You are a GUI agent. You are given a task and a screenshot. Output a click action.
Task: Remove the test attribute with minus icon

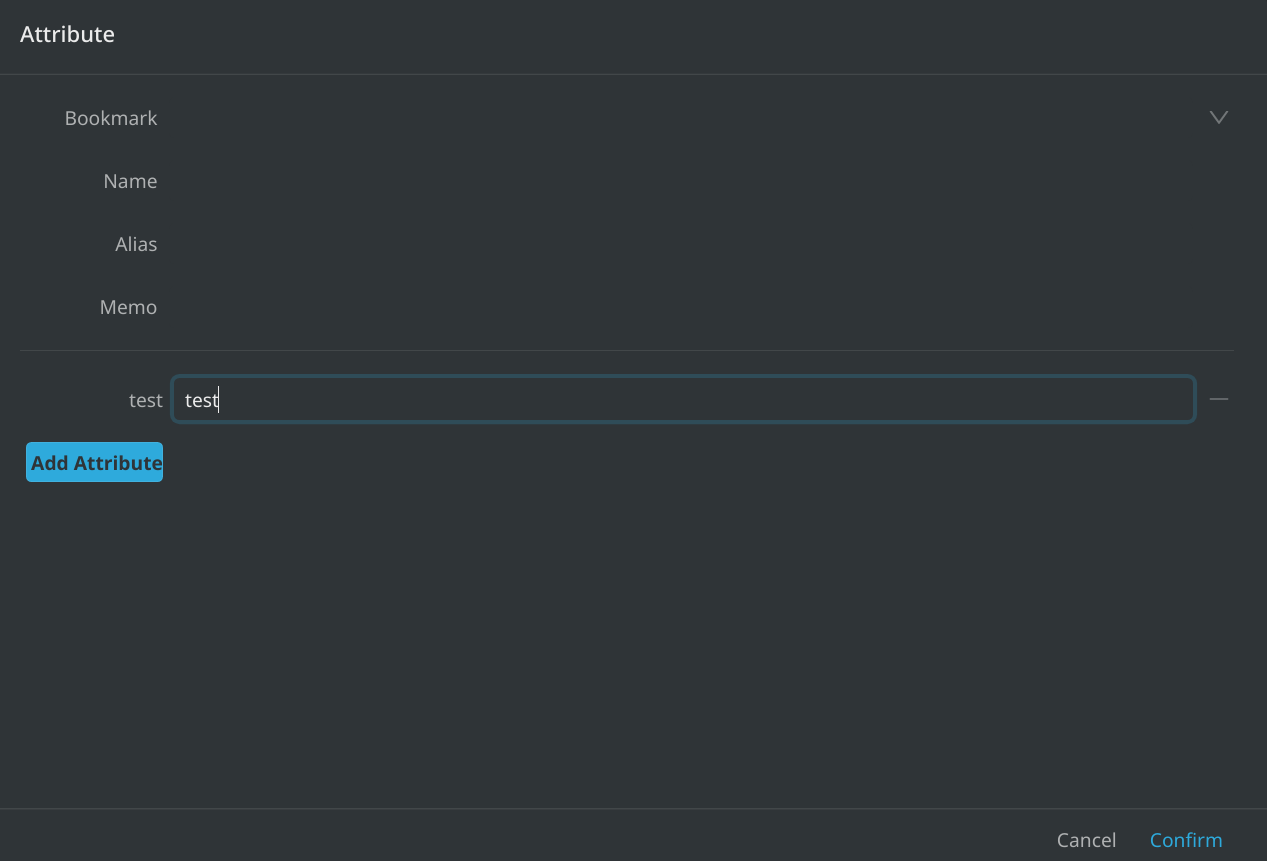coord(1218,399)
